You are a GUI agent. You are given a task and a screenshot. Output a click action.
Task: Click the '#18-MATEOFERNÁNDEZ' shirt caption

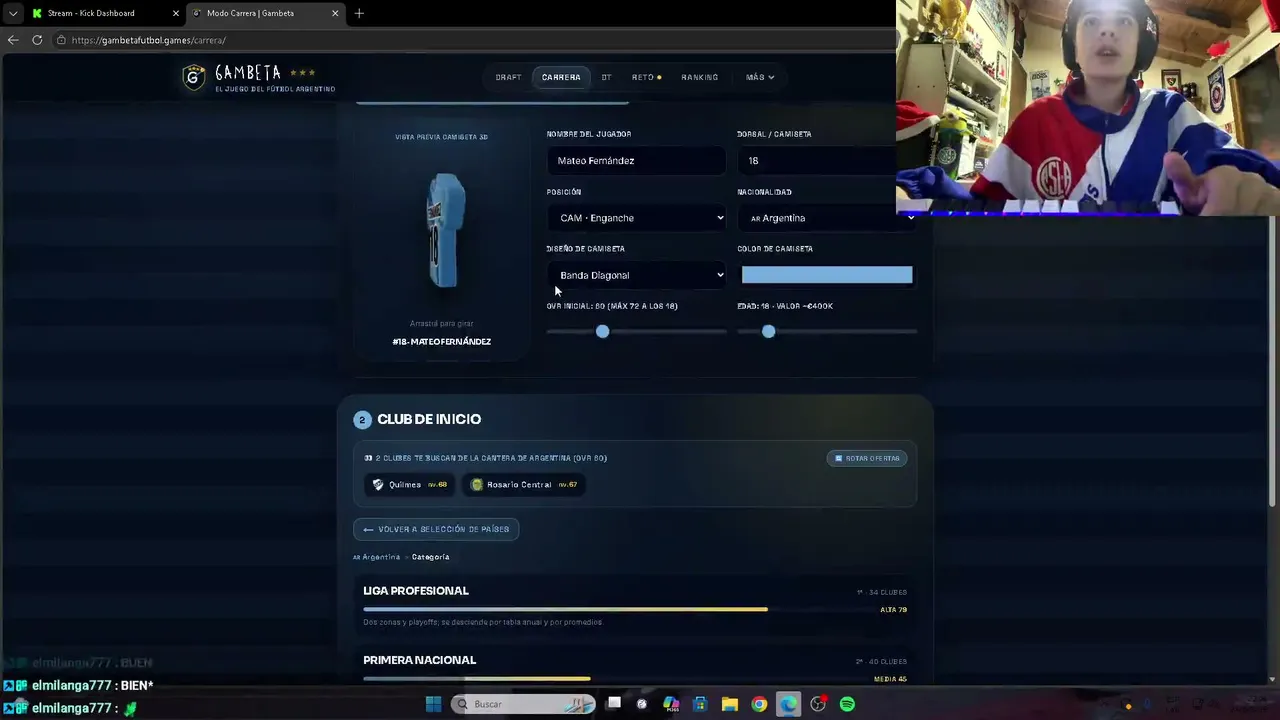tap(442, 342)
